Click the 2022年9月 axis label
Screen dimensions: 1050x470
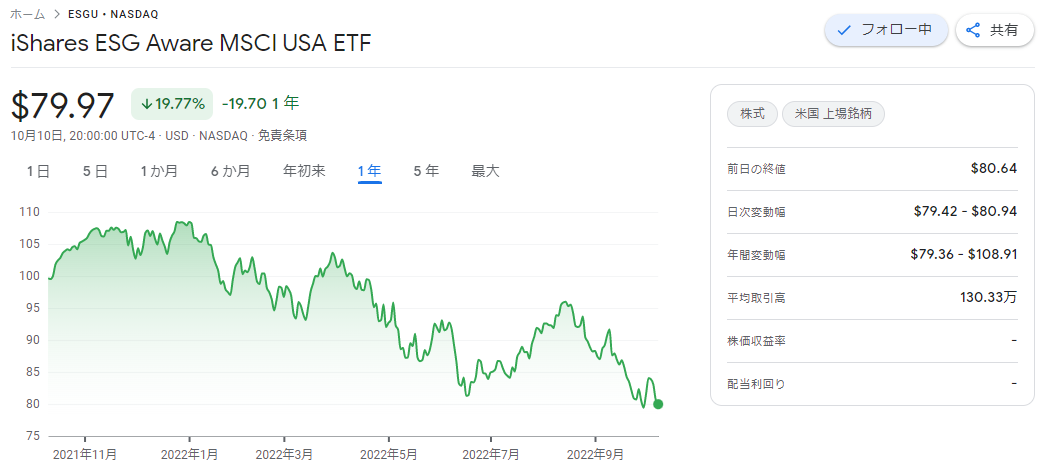point(595,455)
